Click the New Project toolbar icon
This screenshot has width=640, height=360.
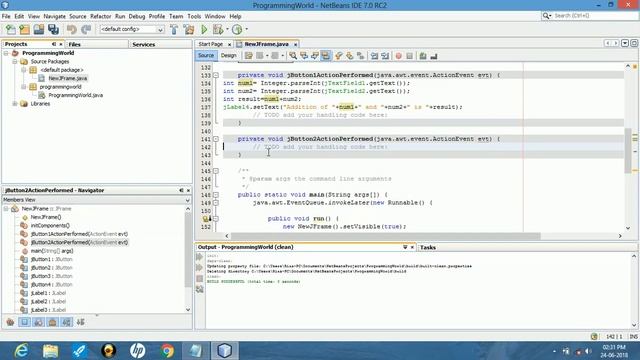(x=24, y=29)
